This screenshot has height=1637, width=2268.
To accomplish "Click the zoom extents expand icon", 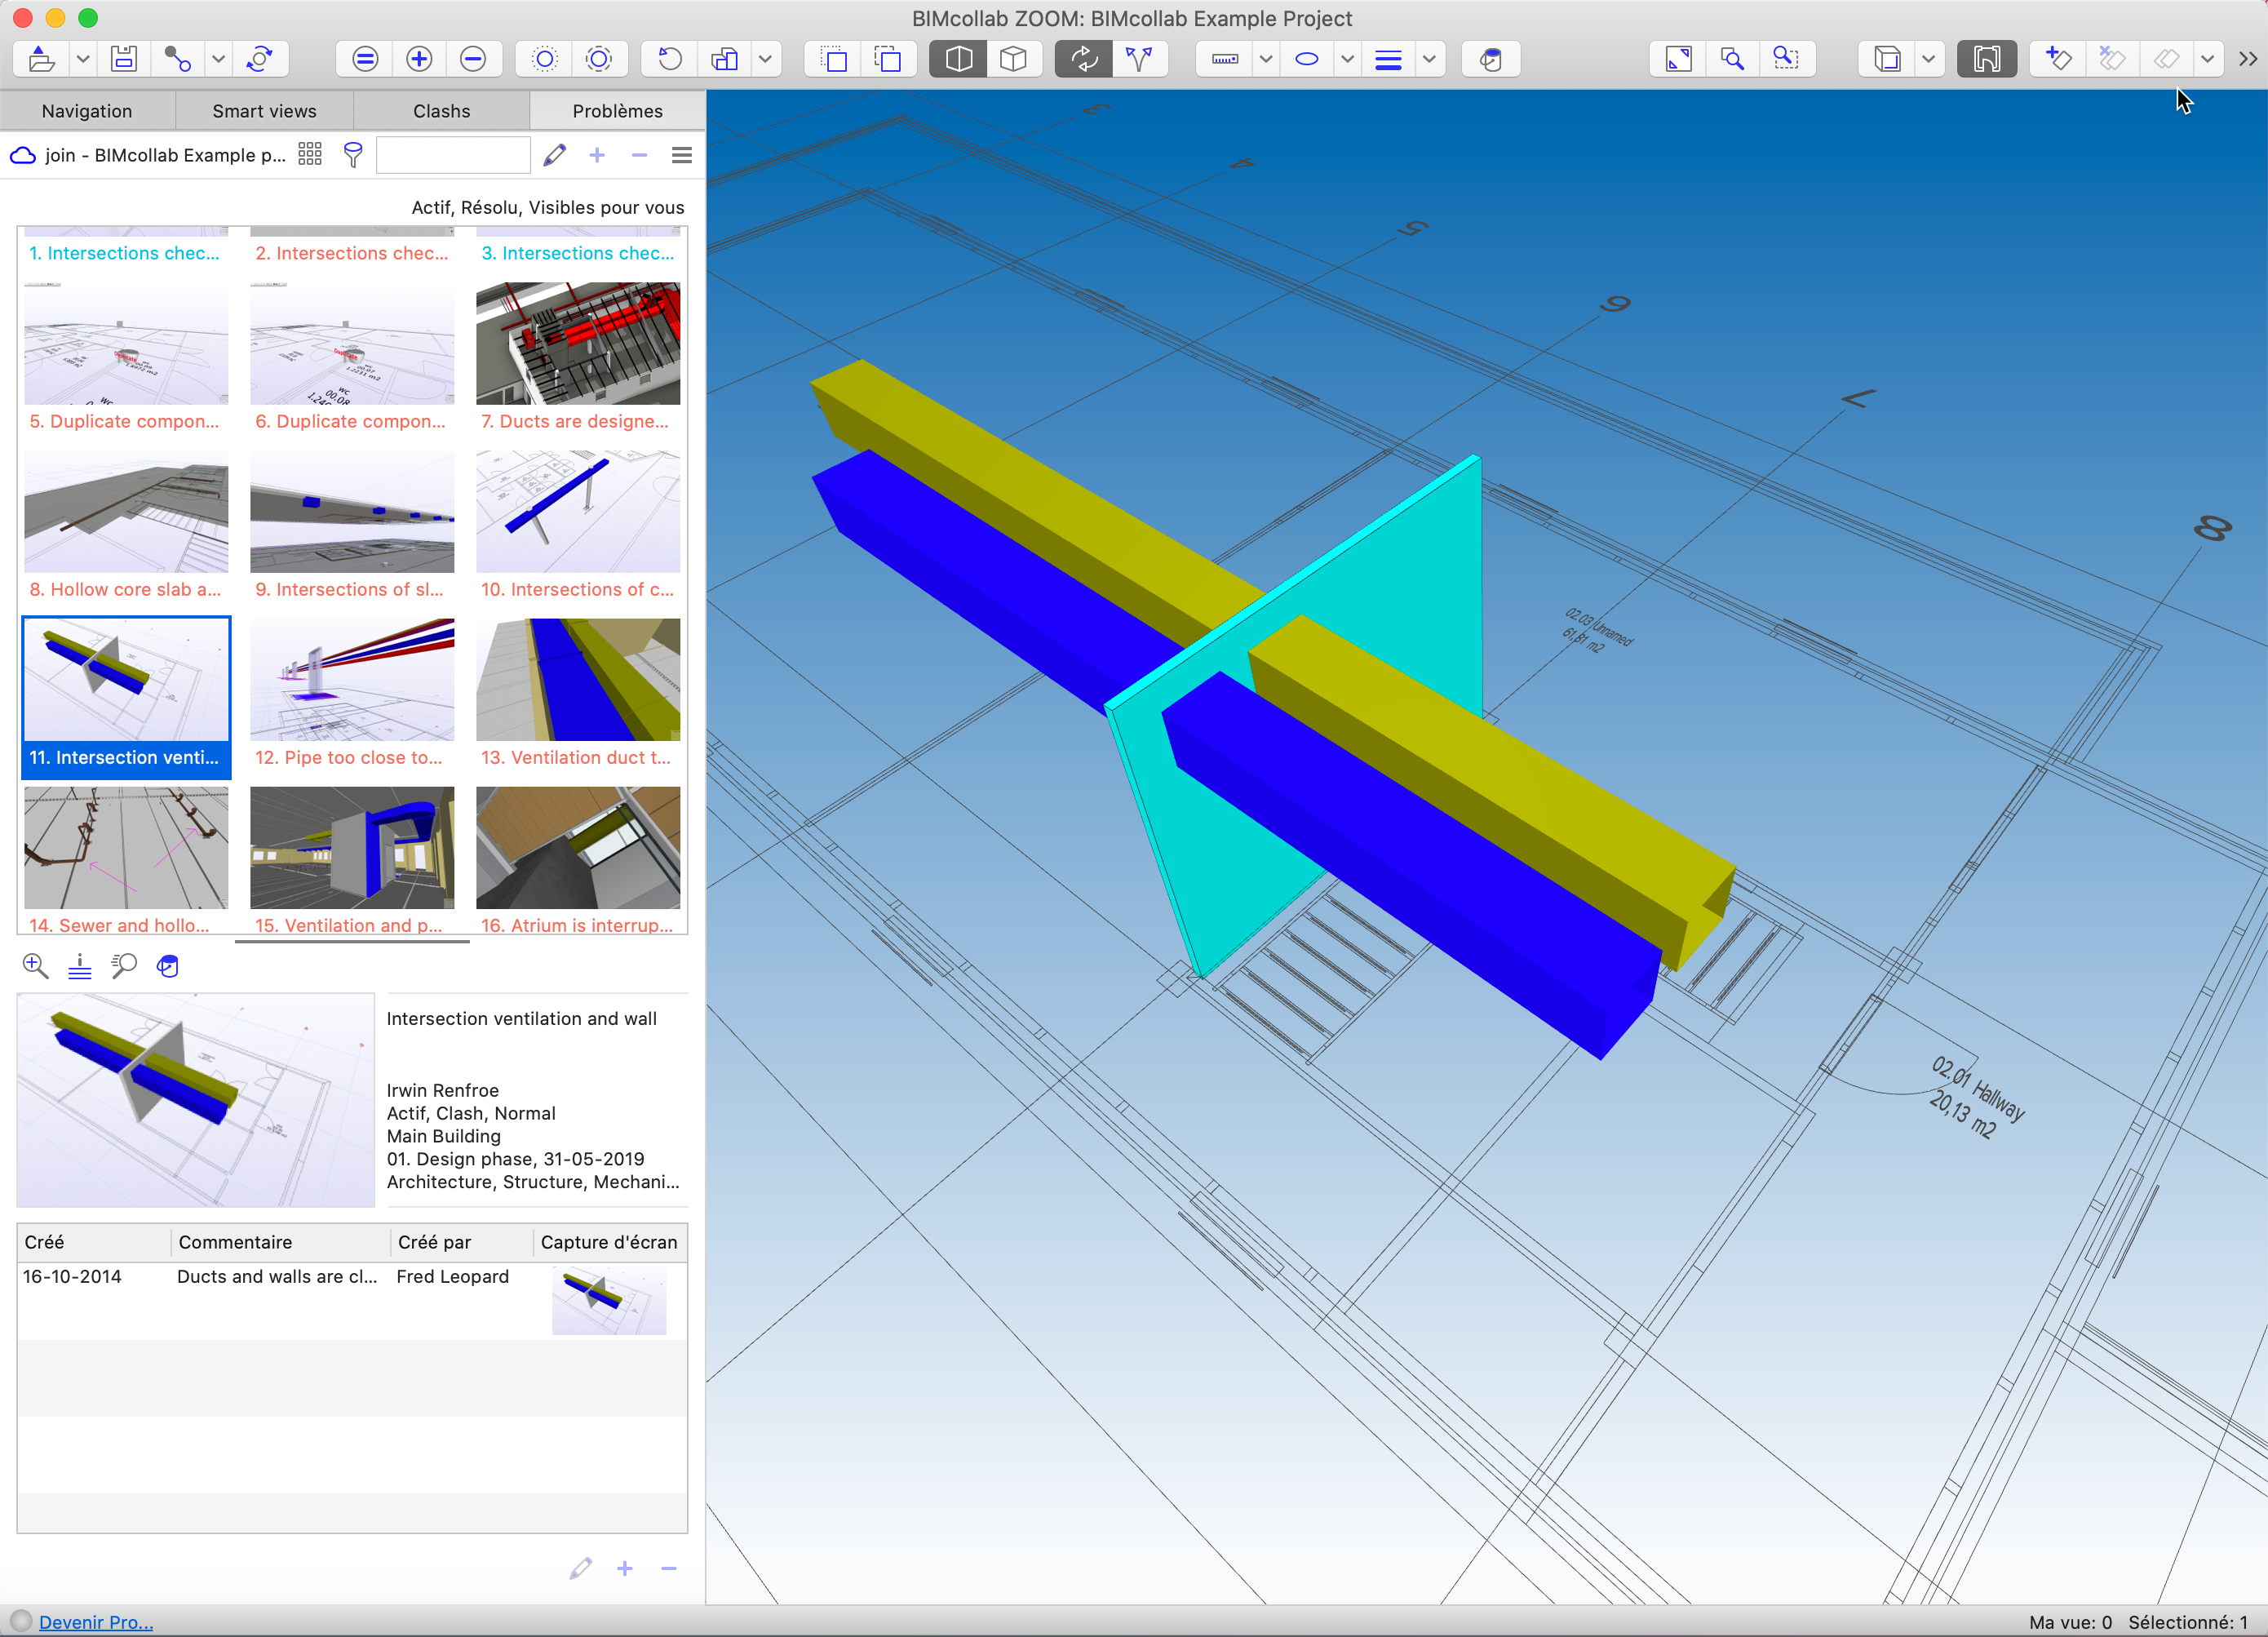I will [x=1679, y=59].
